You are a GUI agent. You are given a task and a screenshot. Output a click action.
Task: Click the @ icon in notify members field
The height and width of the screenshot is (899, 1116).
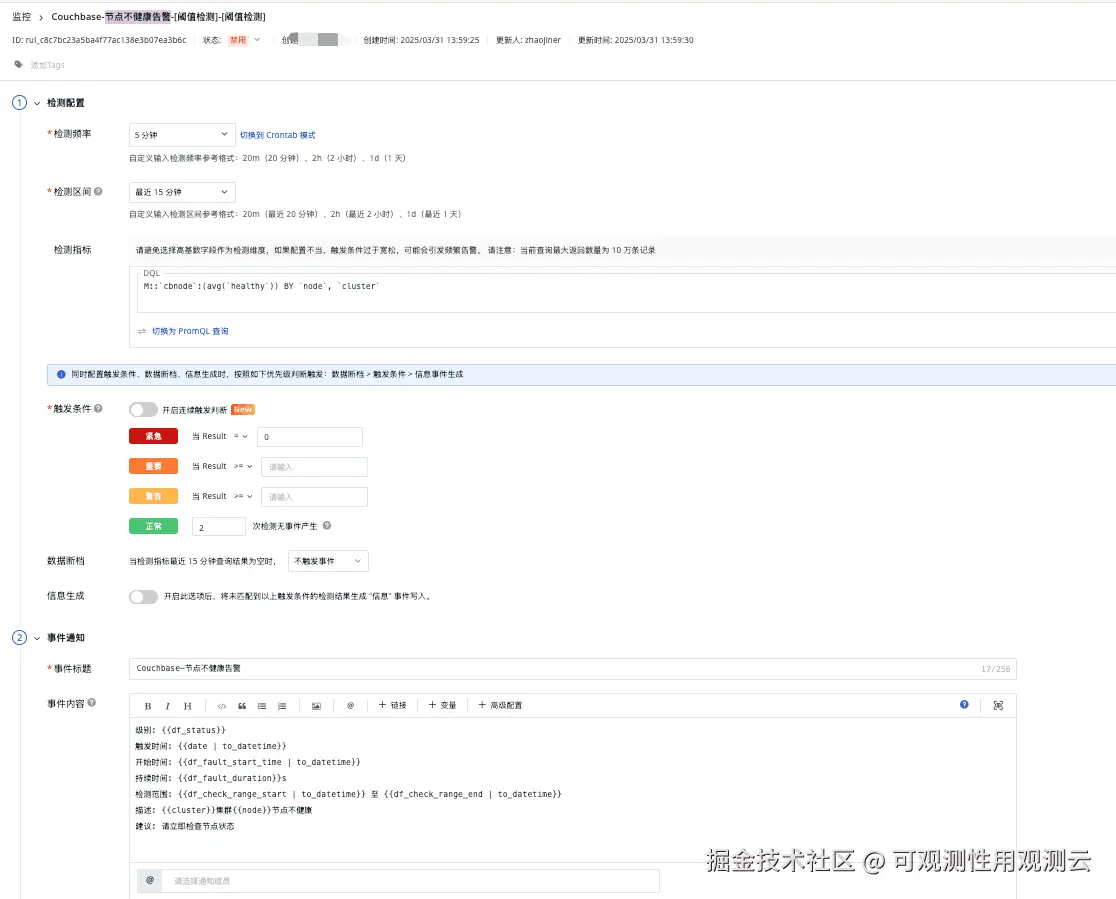coord(150,880)
